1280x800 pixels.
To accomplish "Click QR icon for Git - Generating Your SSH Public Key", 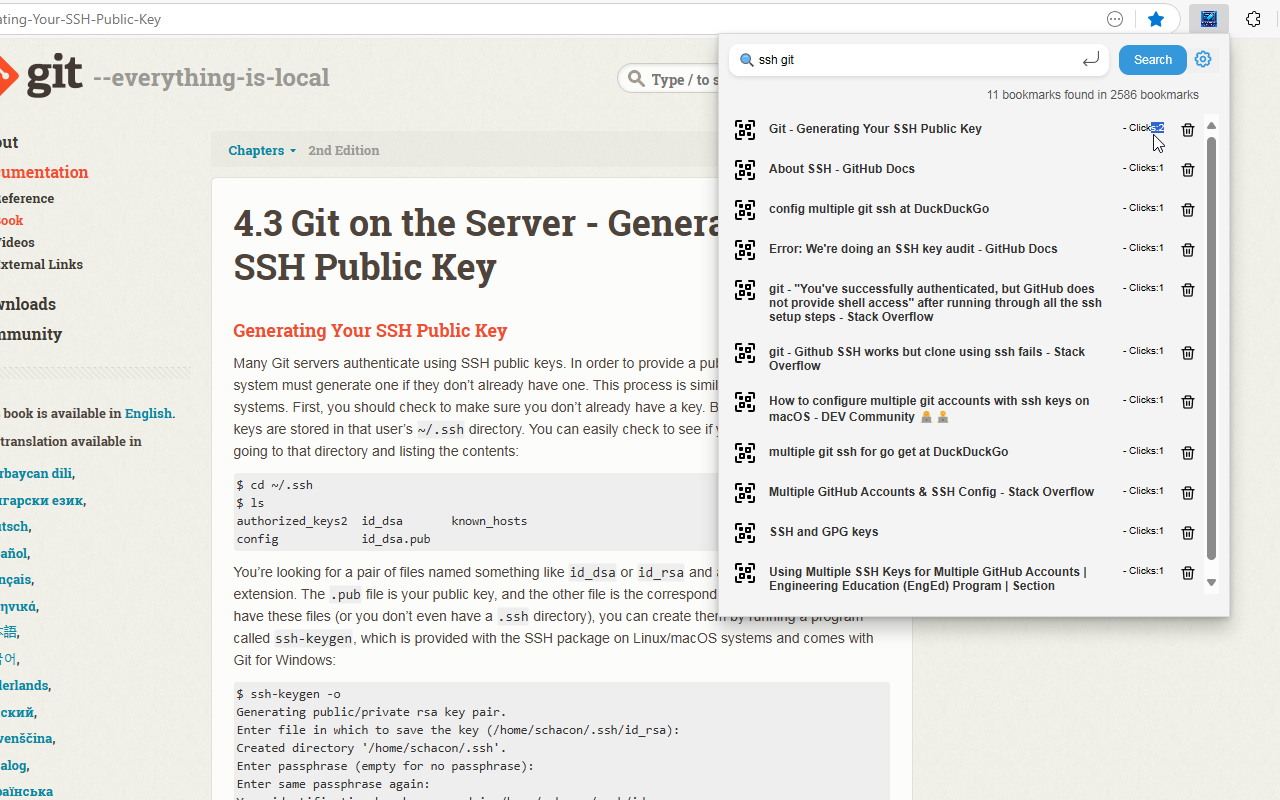I will 745,130.
